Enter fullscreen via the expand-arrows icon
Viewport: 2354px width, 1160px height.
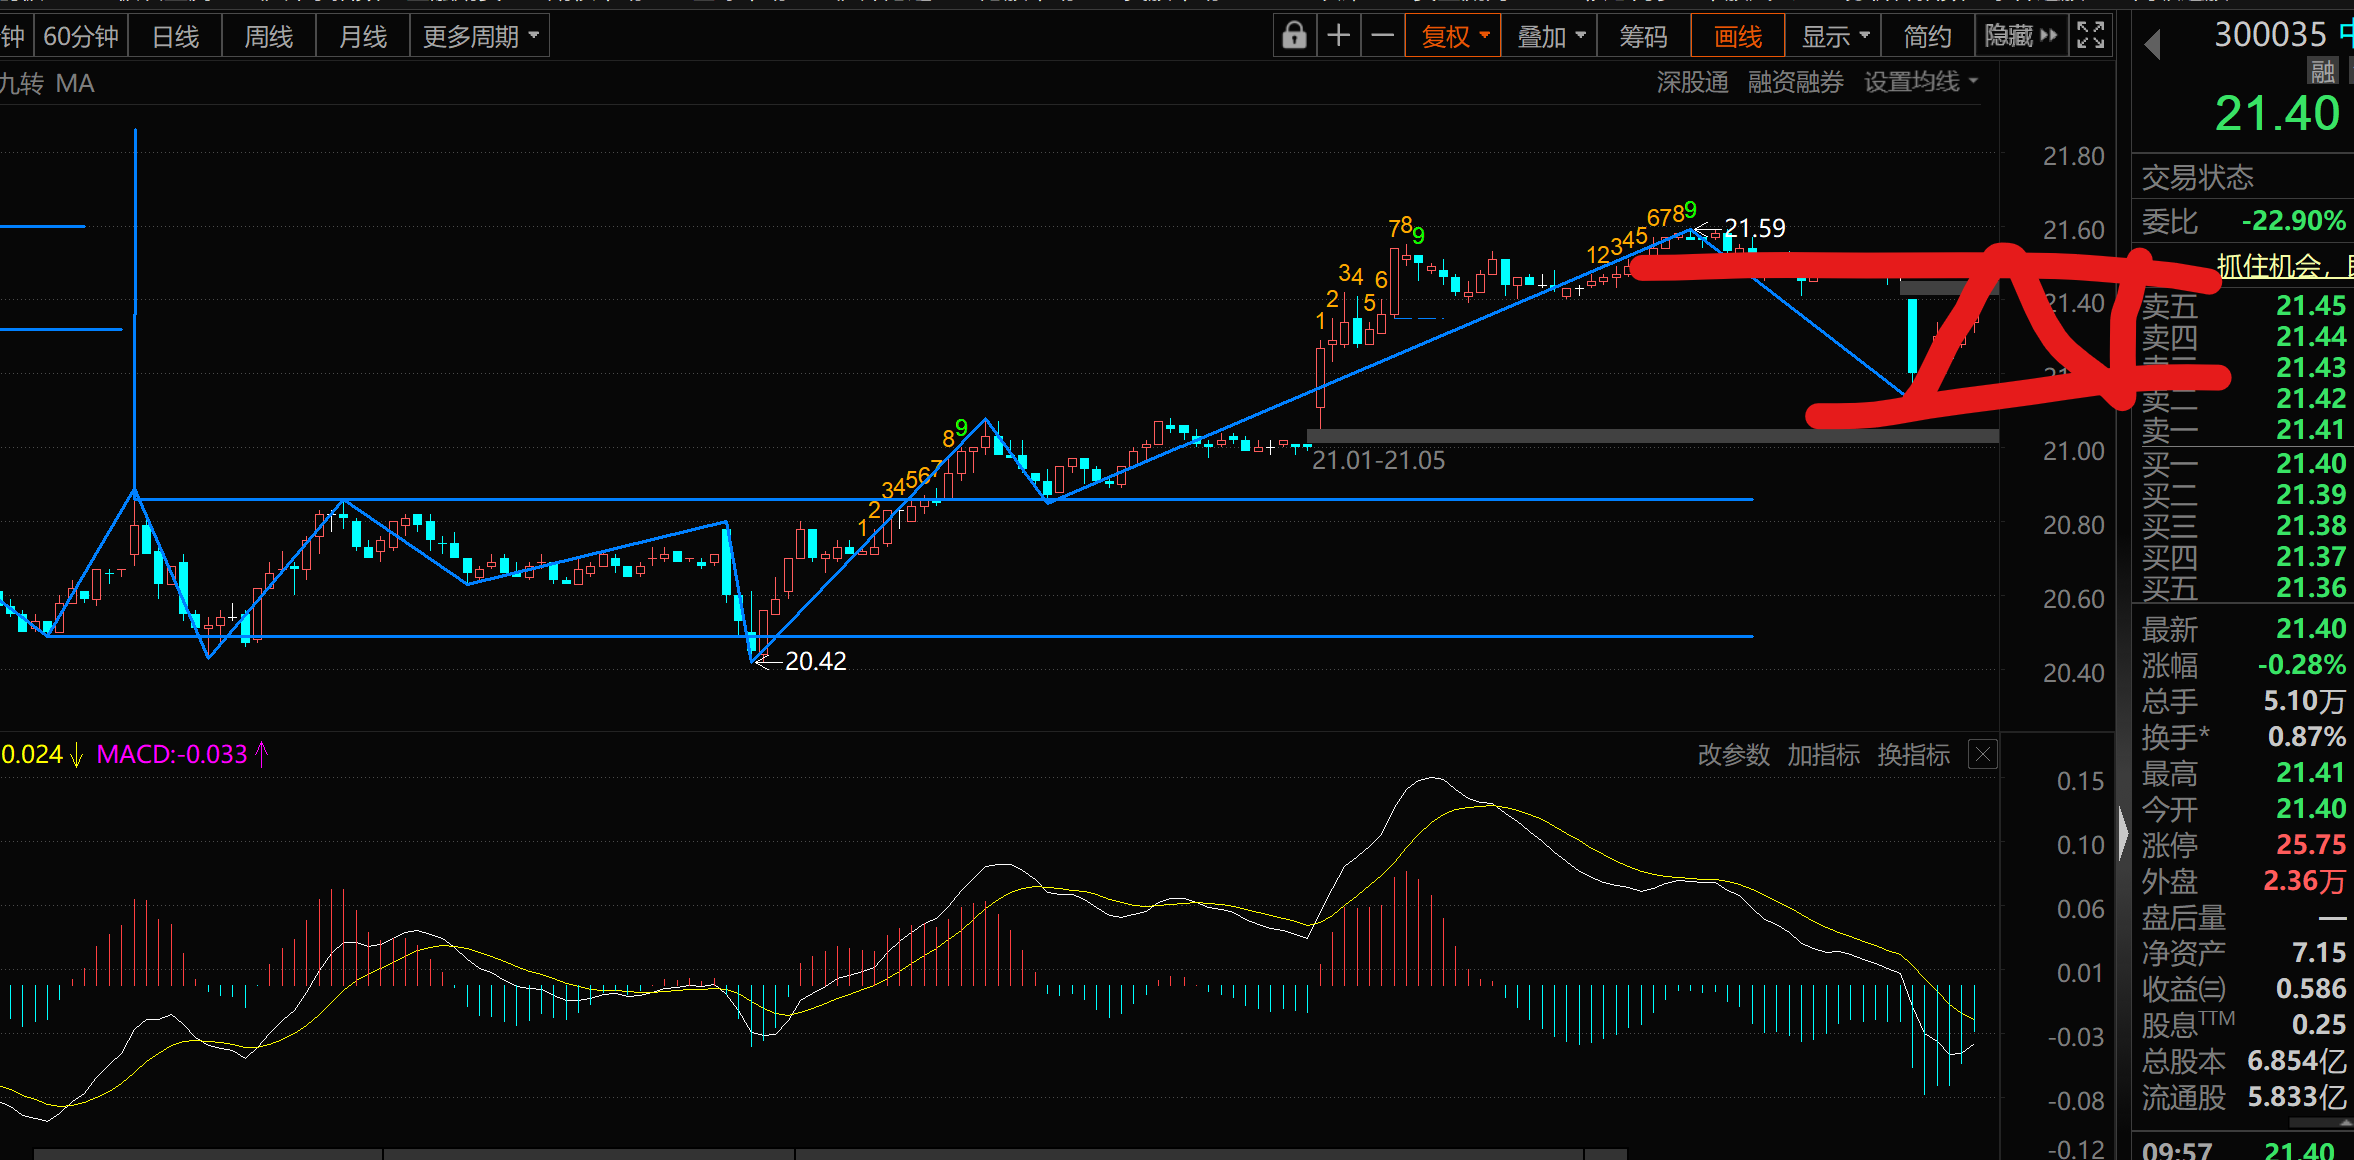(2090, 36)
